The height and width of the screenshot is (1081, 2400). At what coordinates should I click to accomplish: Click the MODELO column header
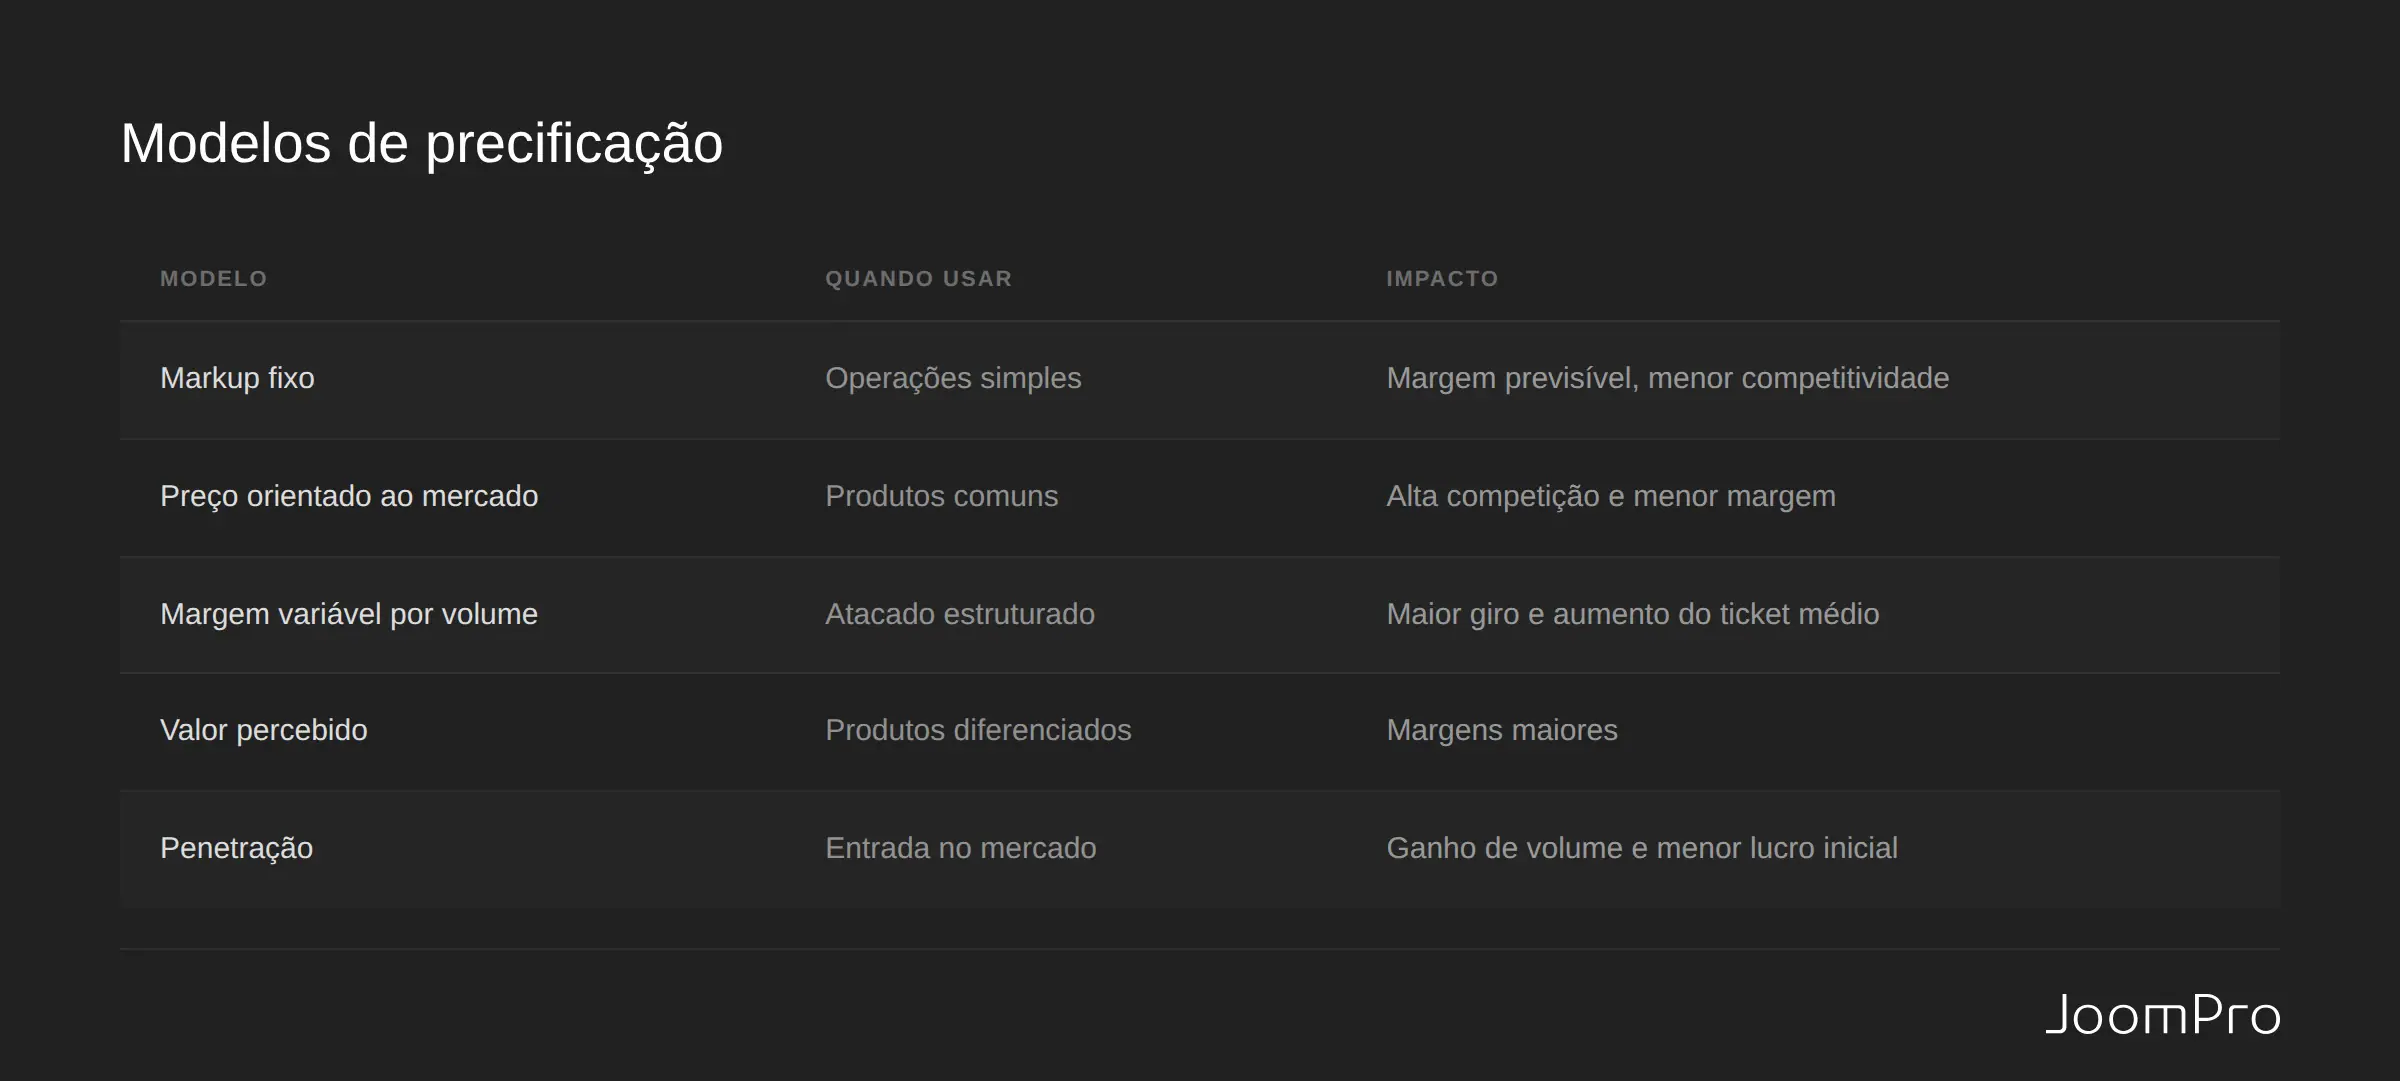point(214,279)
